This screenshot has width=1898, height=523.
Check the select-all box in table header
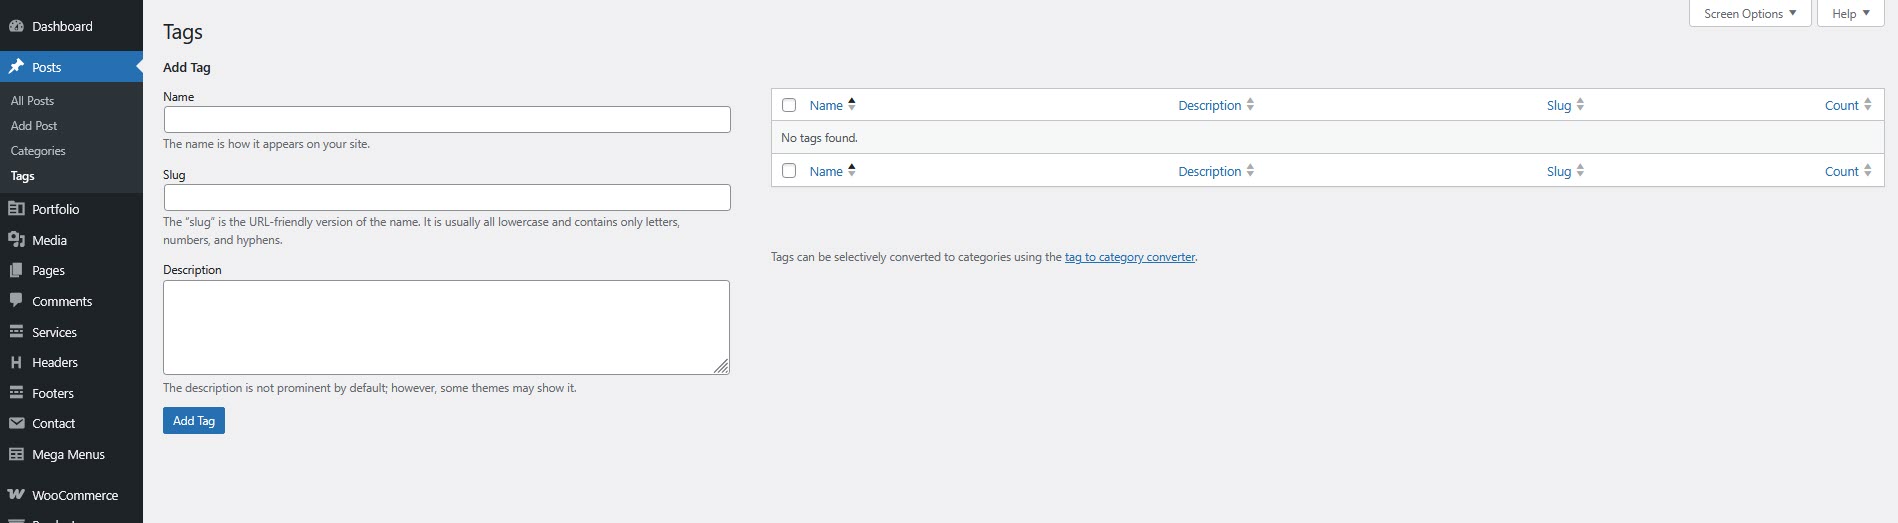pyautogui.click(x=789, y=105)
